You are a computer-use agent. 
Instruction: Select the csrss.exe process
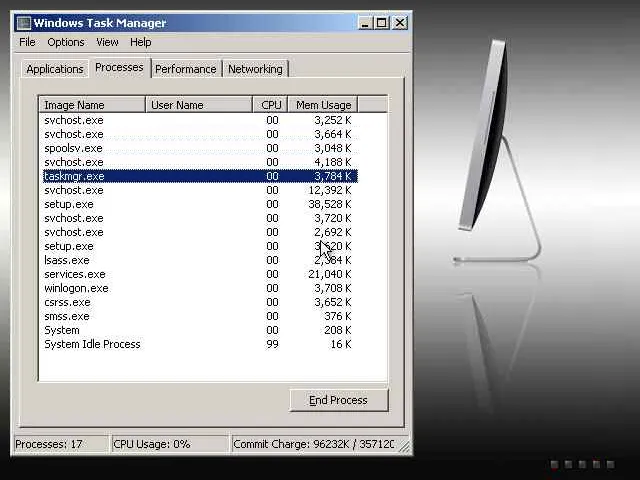200,302
